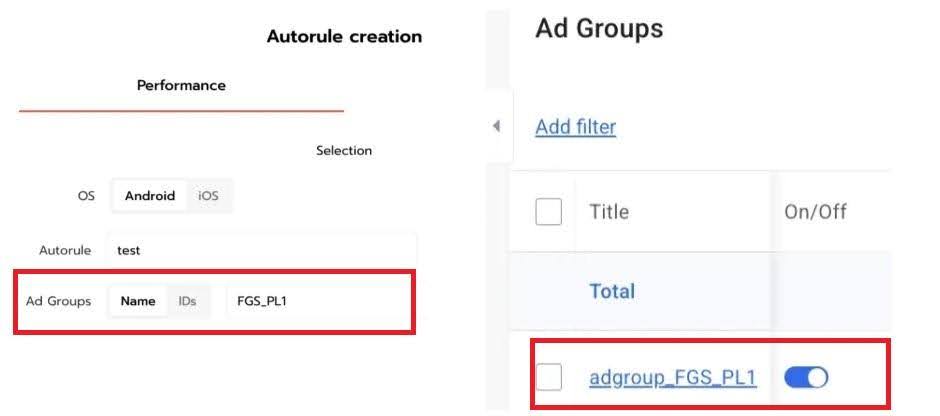
Task: Open the Selection section
Action: (343, 151)
